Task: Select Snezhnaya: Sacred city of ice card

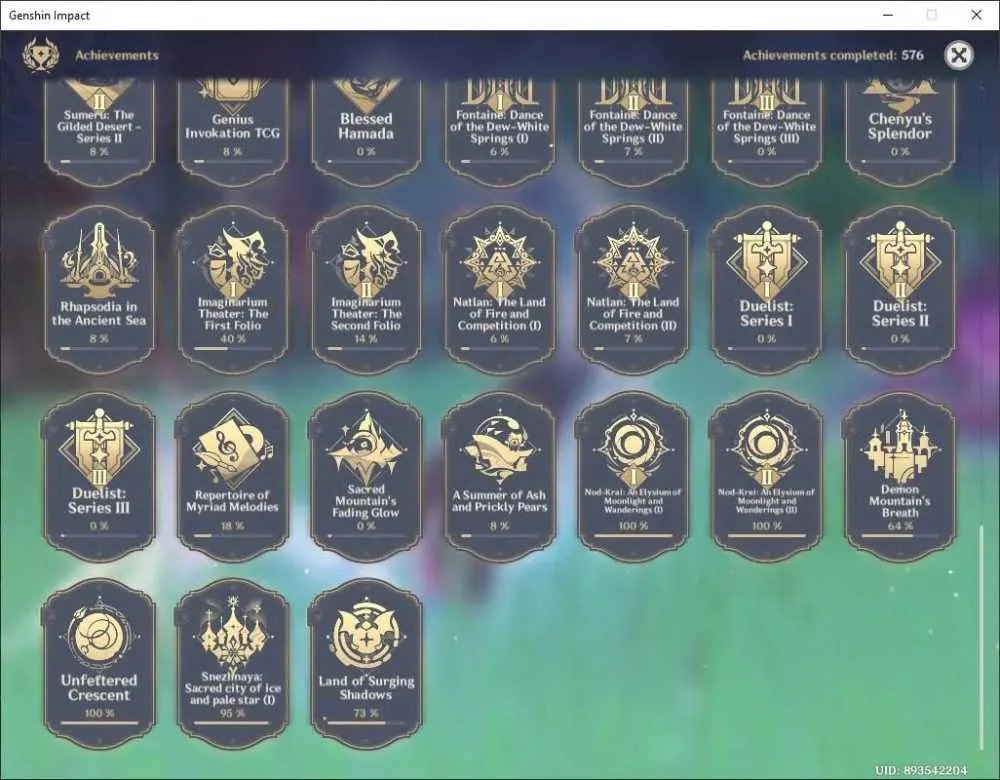Action: click(x=233, y=664)
